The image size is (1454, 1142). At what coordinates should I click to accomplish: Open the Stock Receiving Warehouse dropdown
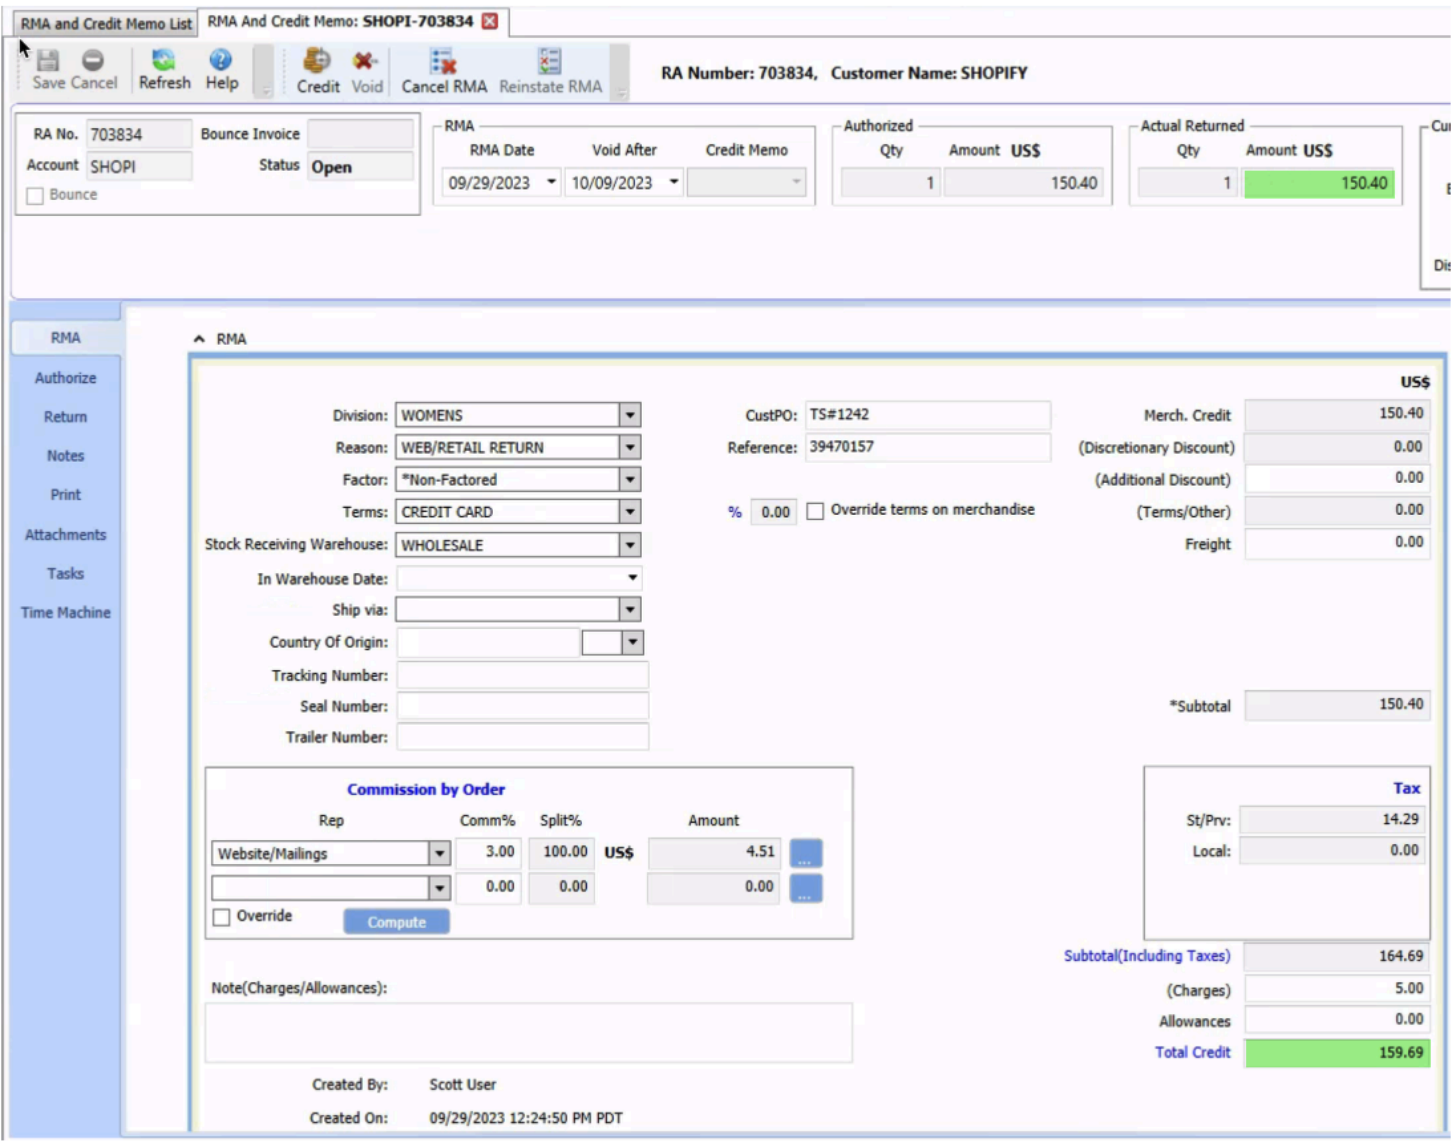click(x=629, y=545)
